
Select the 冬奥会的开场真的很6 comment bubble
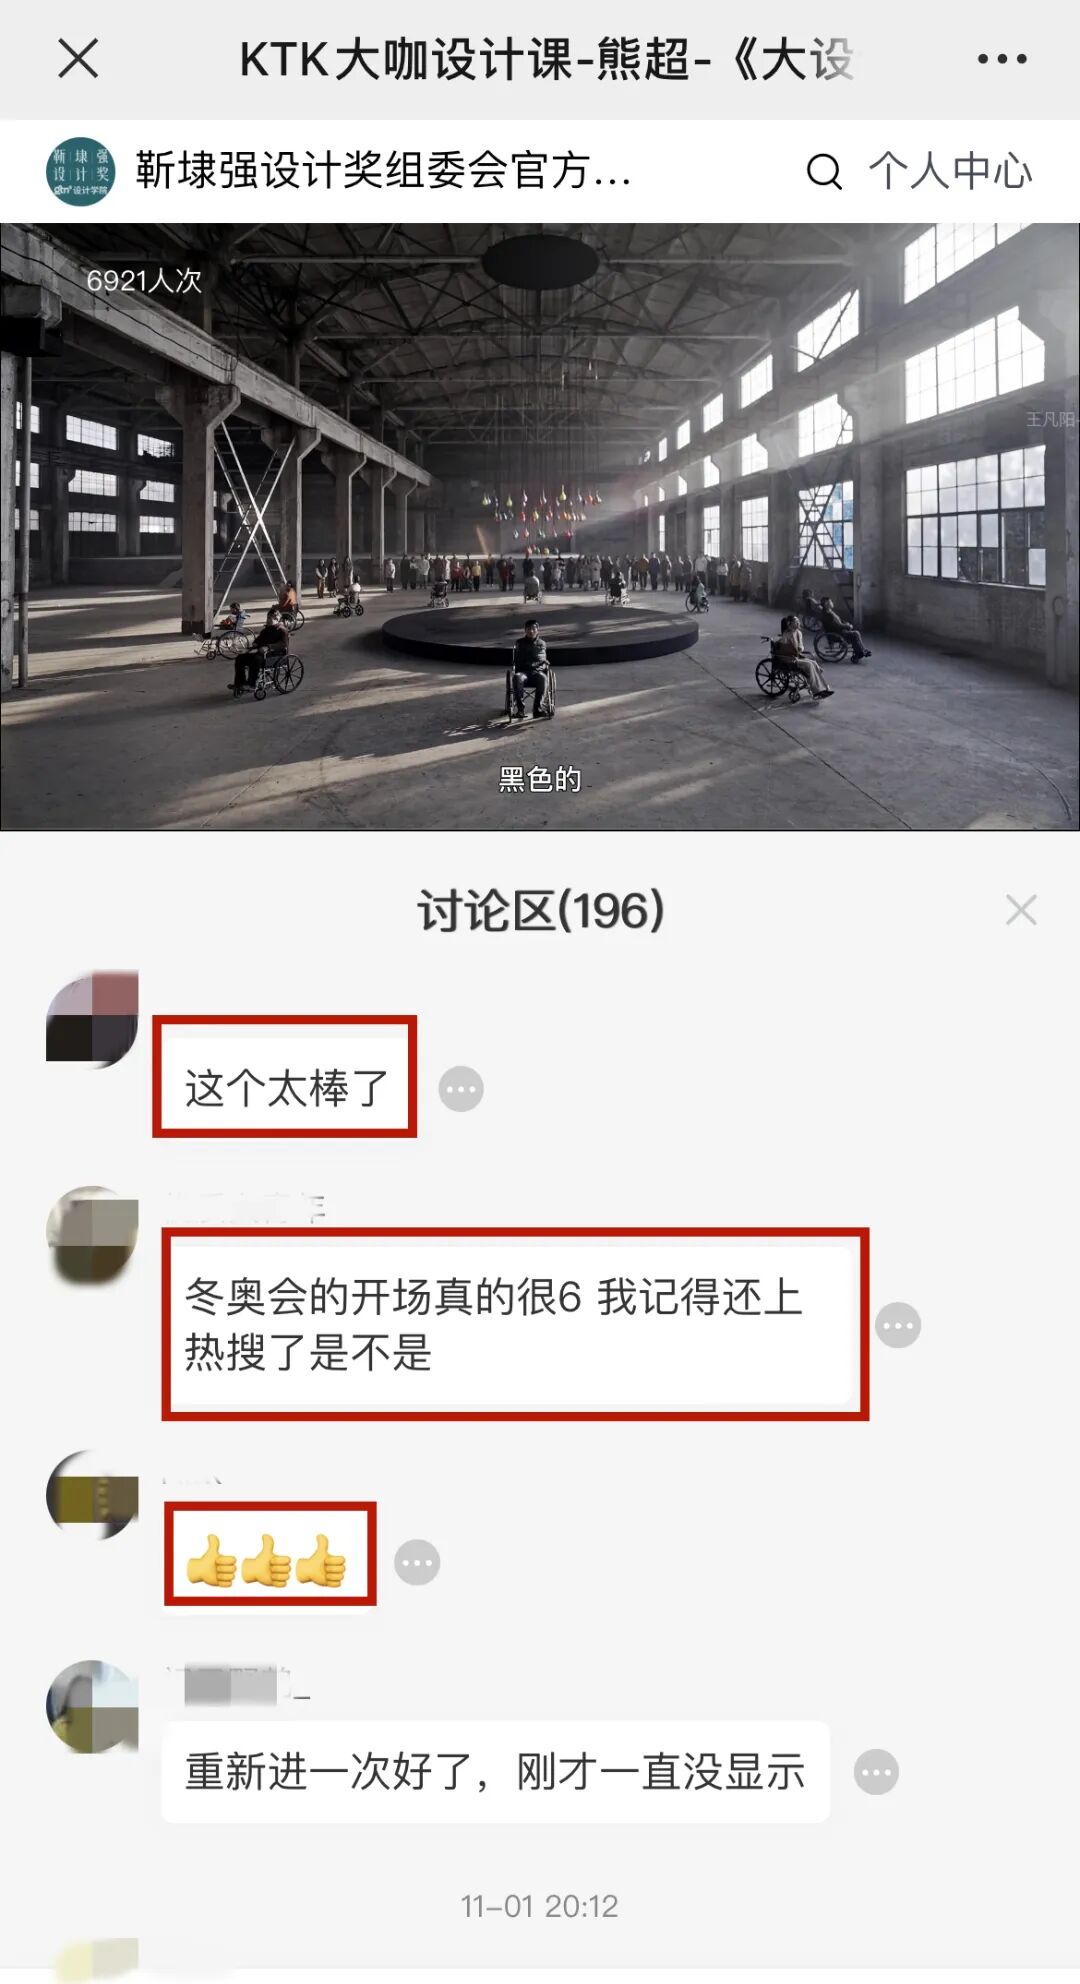tap(515, 1324)
